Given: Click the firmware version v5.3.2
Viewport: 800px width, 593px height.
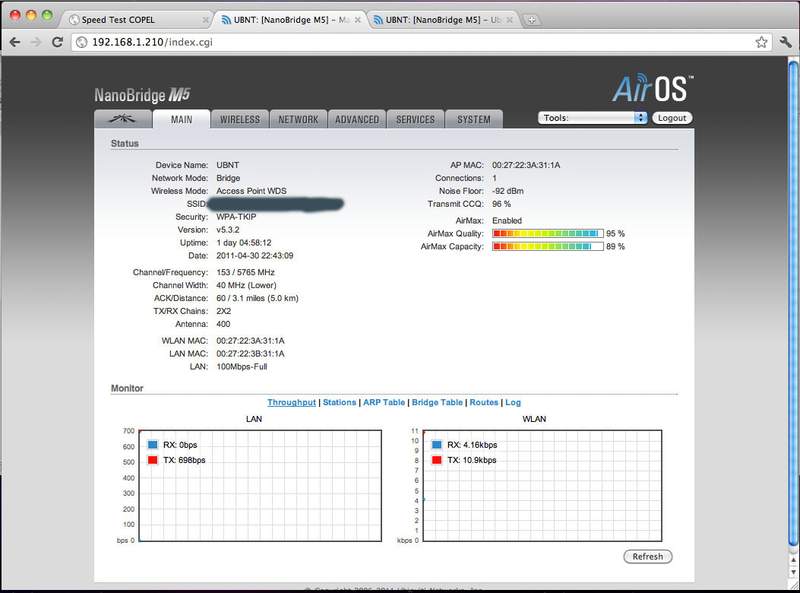Looking at the screenshot, I should click(228, 230).
